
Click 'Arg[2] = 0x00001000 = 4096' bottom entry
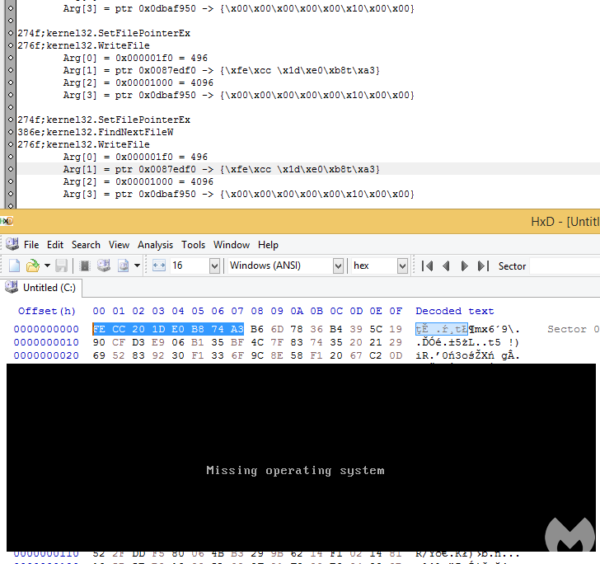pyautogui.click(x=138, y=181)
